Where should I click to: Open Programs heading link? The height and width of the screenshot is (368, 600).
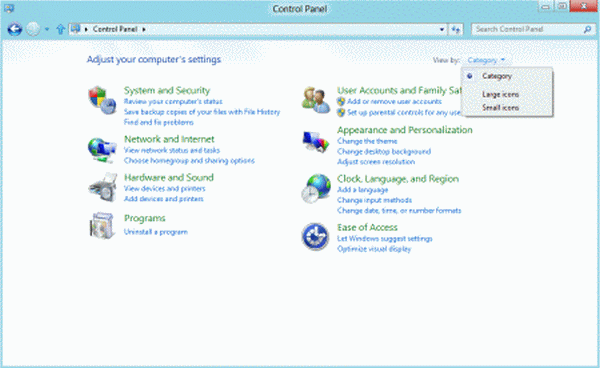tap(145, 218)
